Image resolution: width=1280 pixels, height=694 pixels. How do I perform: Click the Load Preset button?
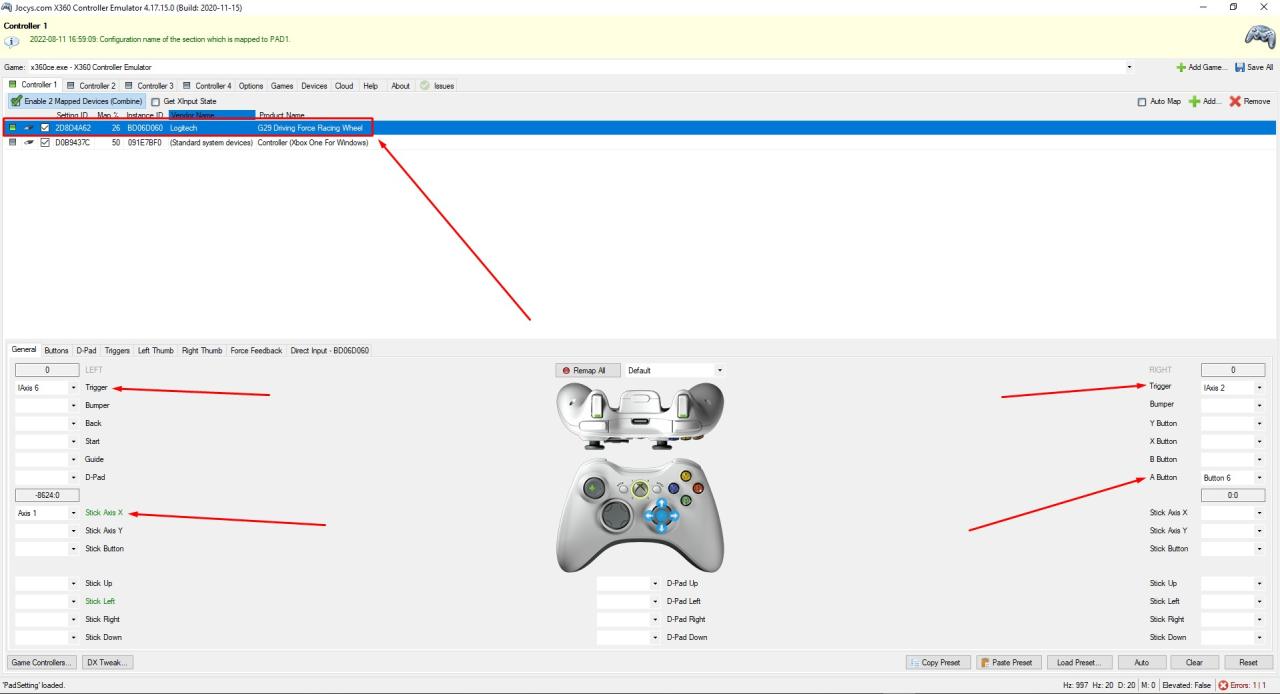point(1079,662)
